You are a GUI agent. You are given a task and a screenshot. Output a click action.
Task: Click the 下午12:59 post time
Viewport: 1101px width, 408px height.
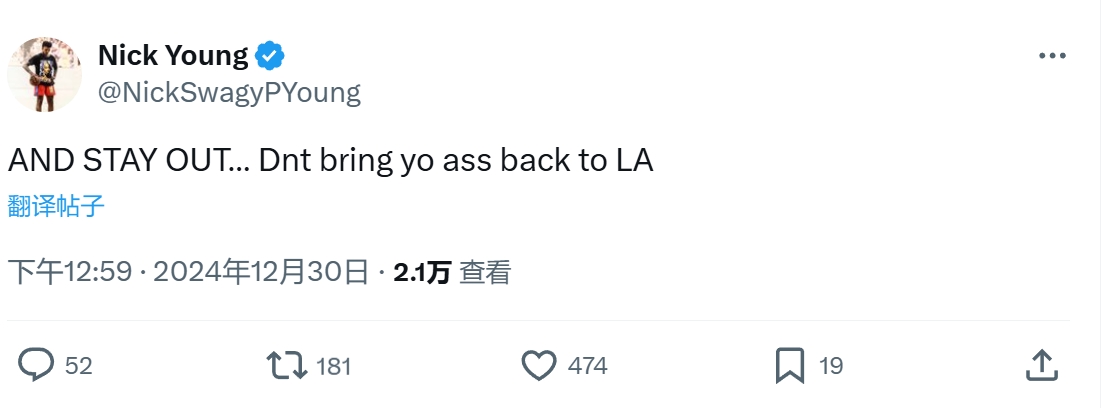[70, 272]
